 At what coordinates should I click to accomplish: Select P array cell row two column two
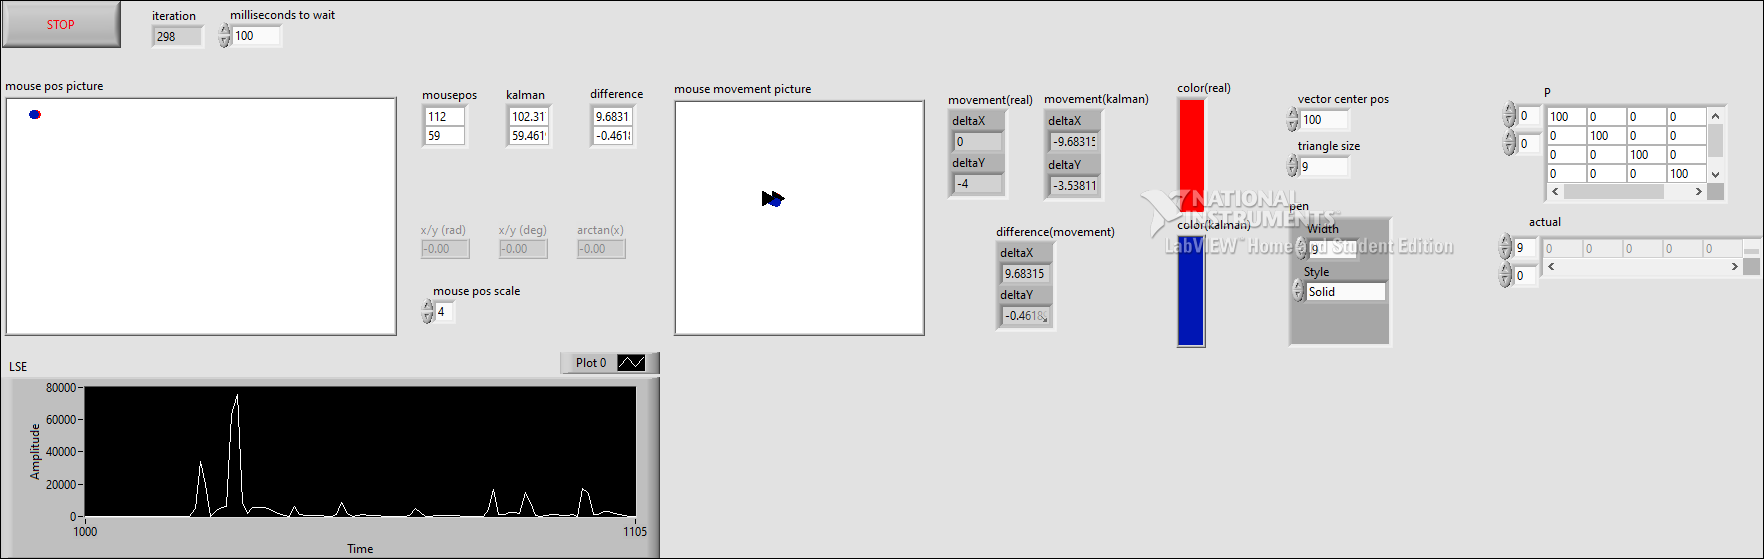pos(1607,136)
